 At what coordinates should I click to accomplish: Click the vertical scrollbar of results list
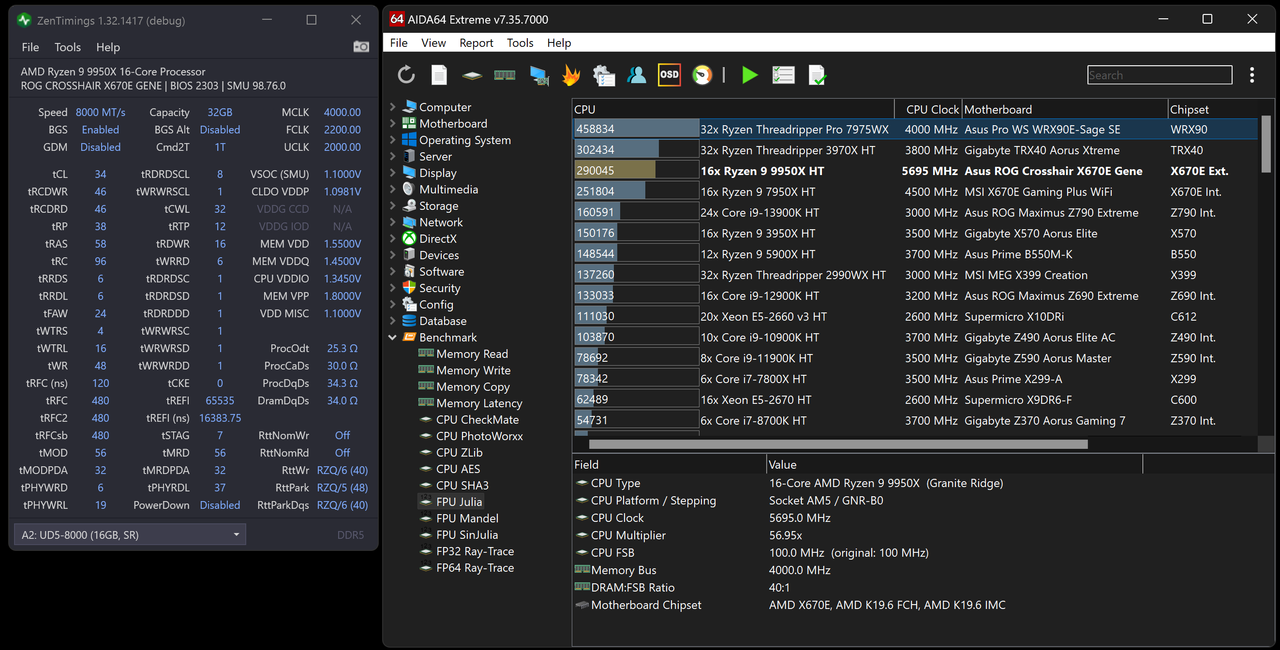1266,145
